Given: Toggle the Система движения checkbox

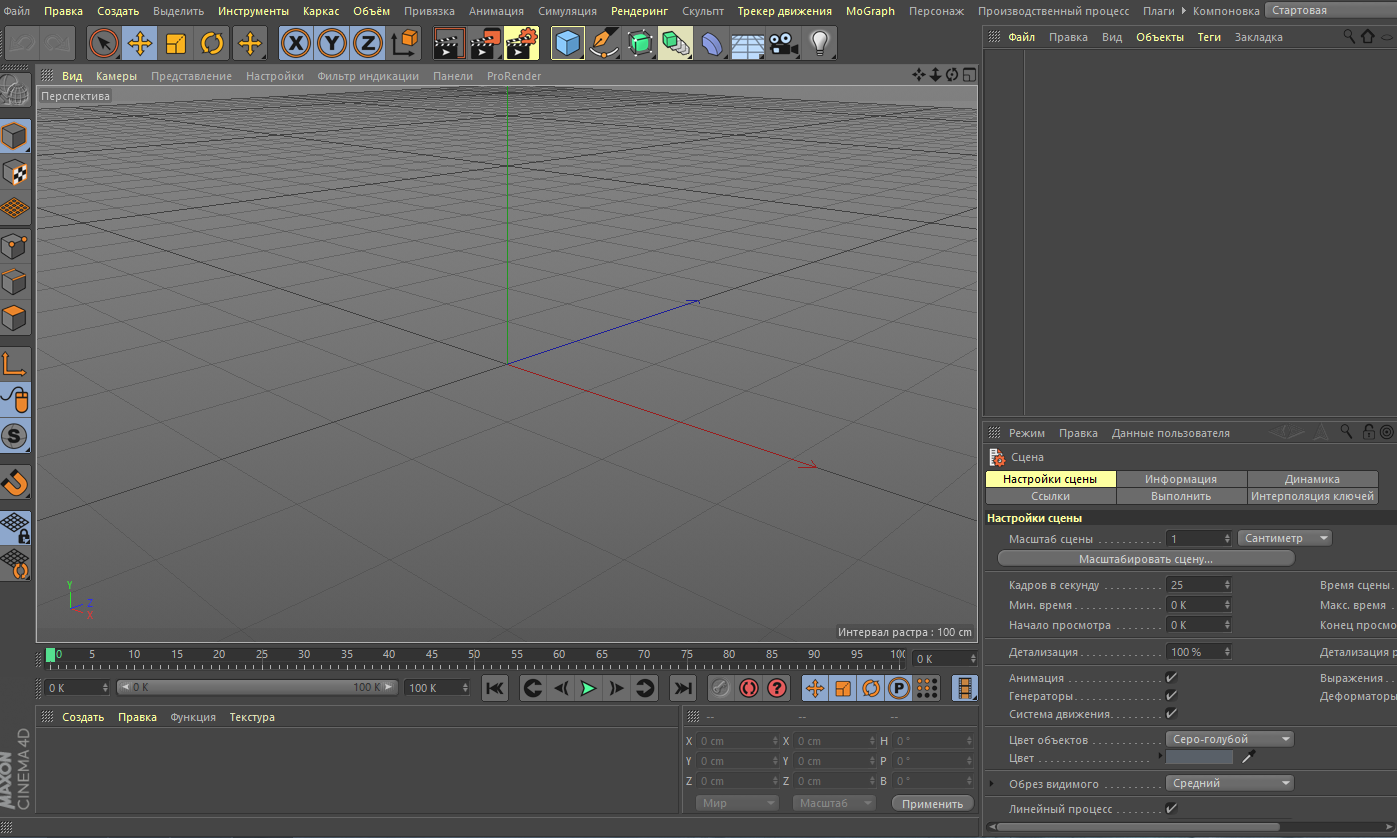Looking at the screenshot, I should (x=1172, y=714).
